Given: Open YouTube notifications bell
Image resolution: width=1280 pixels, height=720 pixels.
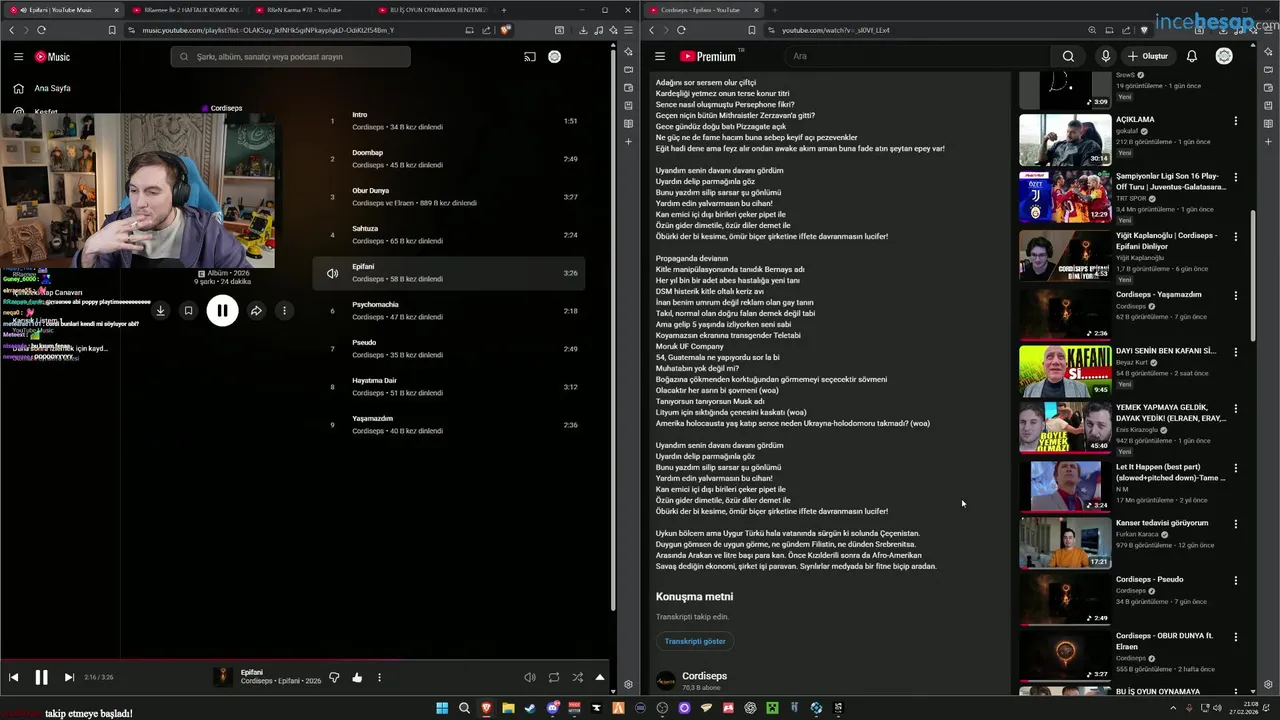Looking at the screenshot, I should (1192, 56).
